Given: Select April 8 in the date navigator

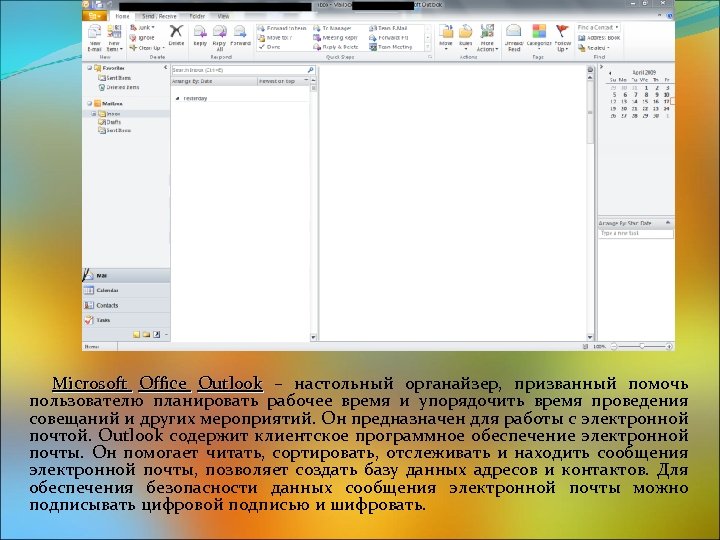Looking at the screenshot, I should [x=646, y=95].
